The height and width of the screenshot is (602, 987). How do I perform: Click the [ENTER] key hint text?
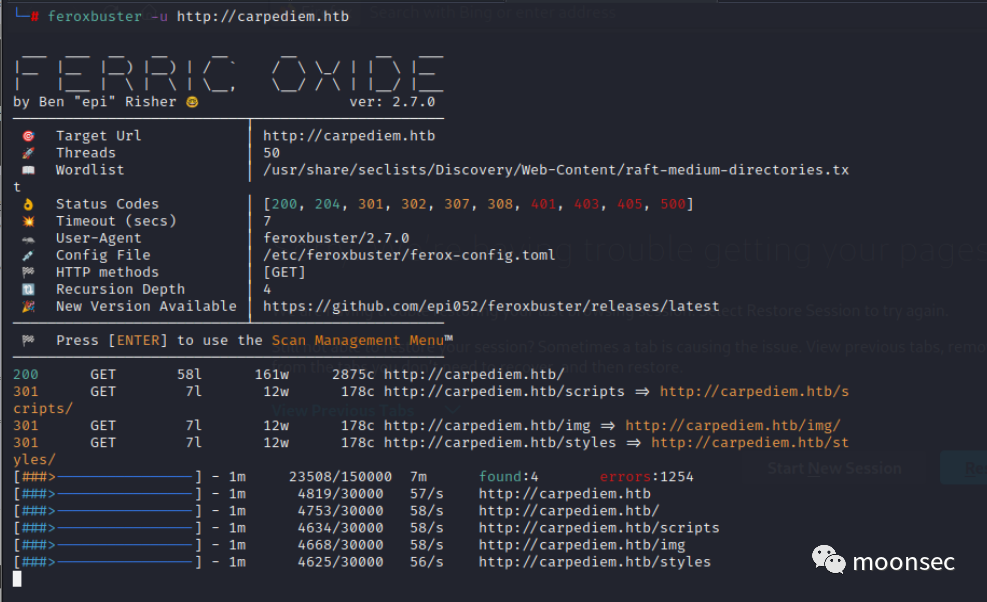[138, 341]
